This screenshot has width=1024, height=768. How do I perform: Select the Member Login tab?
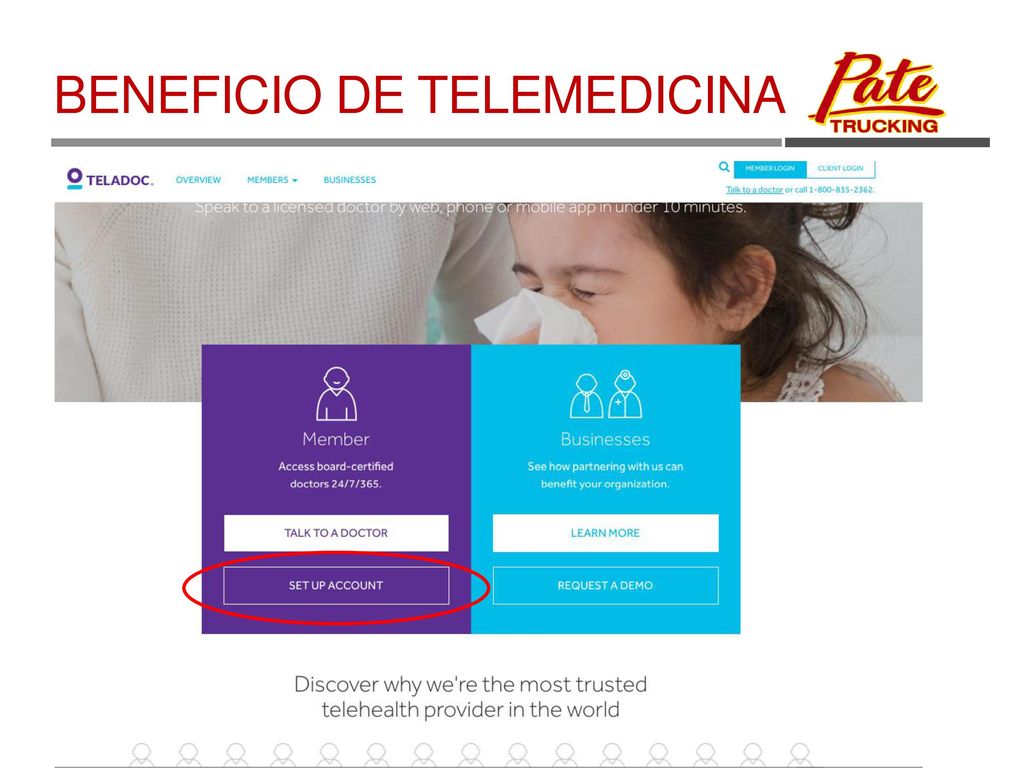(770, 168)
